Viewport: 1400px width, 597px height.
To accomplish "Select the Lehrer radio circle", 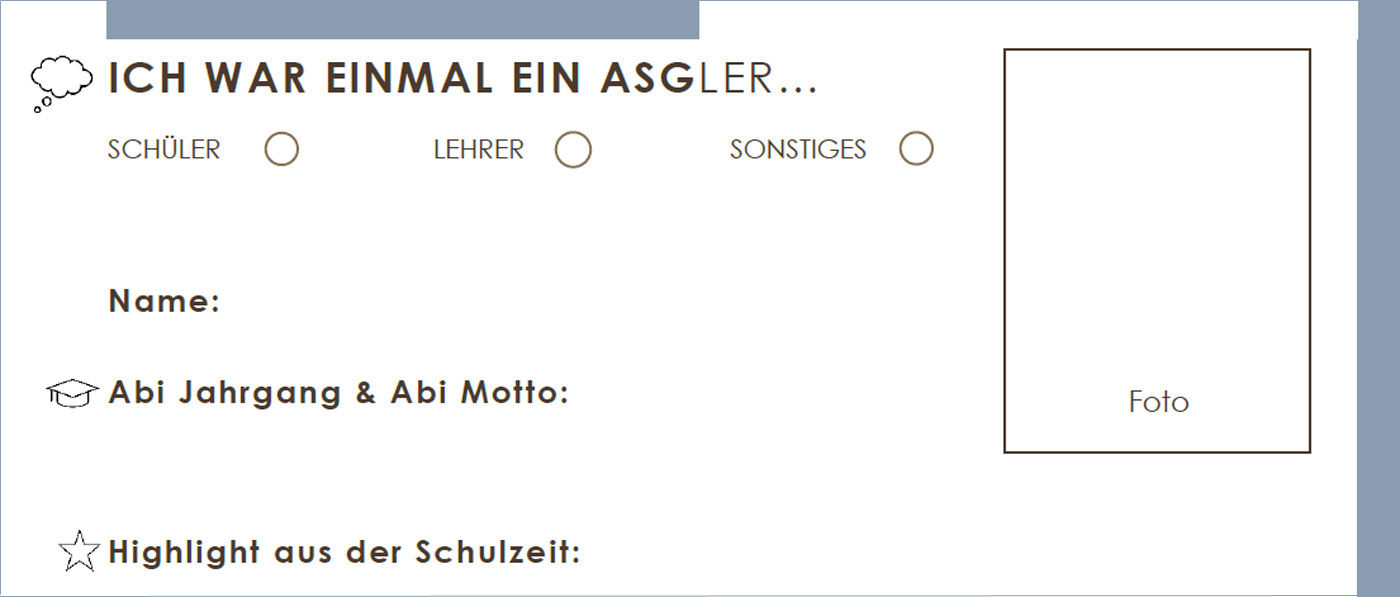I will point(573,149).
